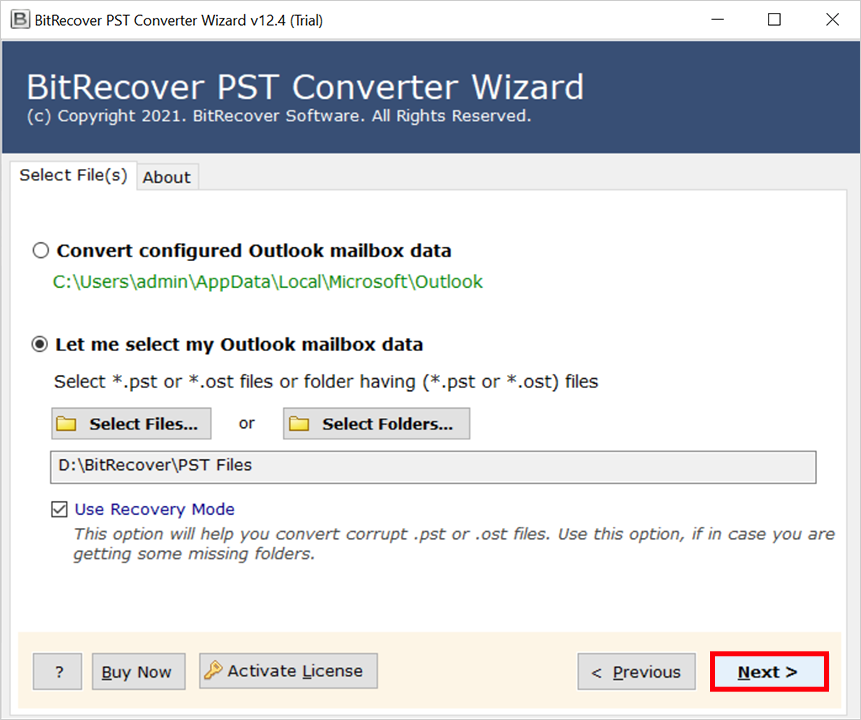Click the green Outlook AppData path text

click(x=268, y=282)
